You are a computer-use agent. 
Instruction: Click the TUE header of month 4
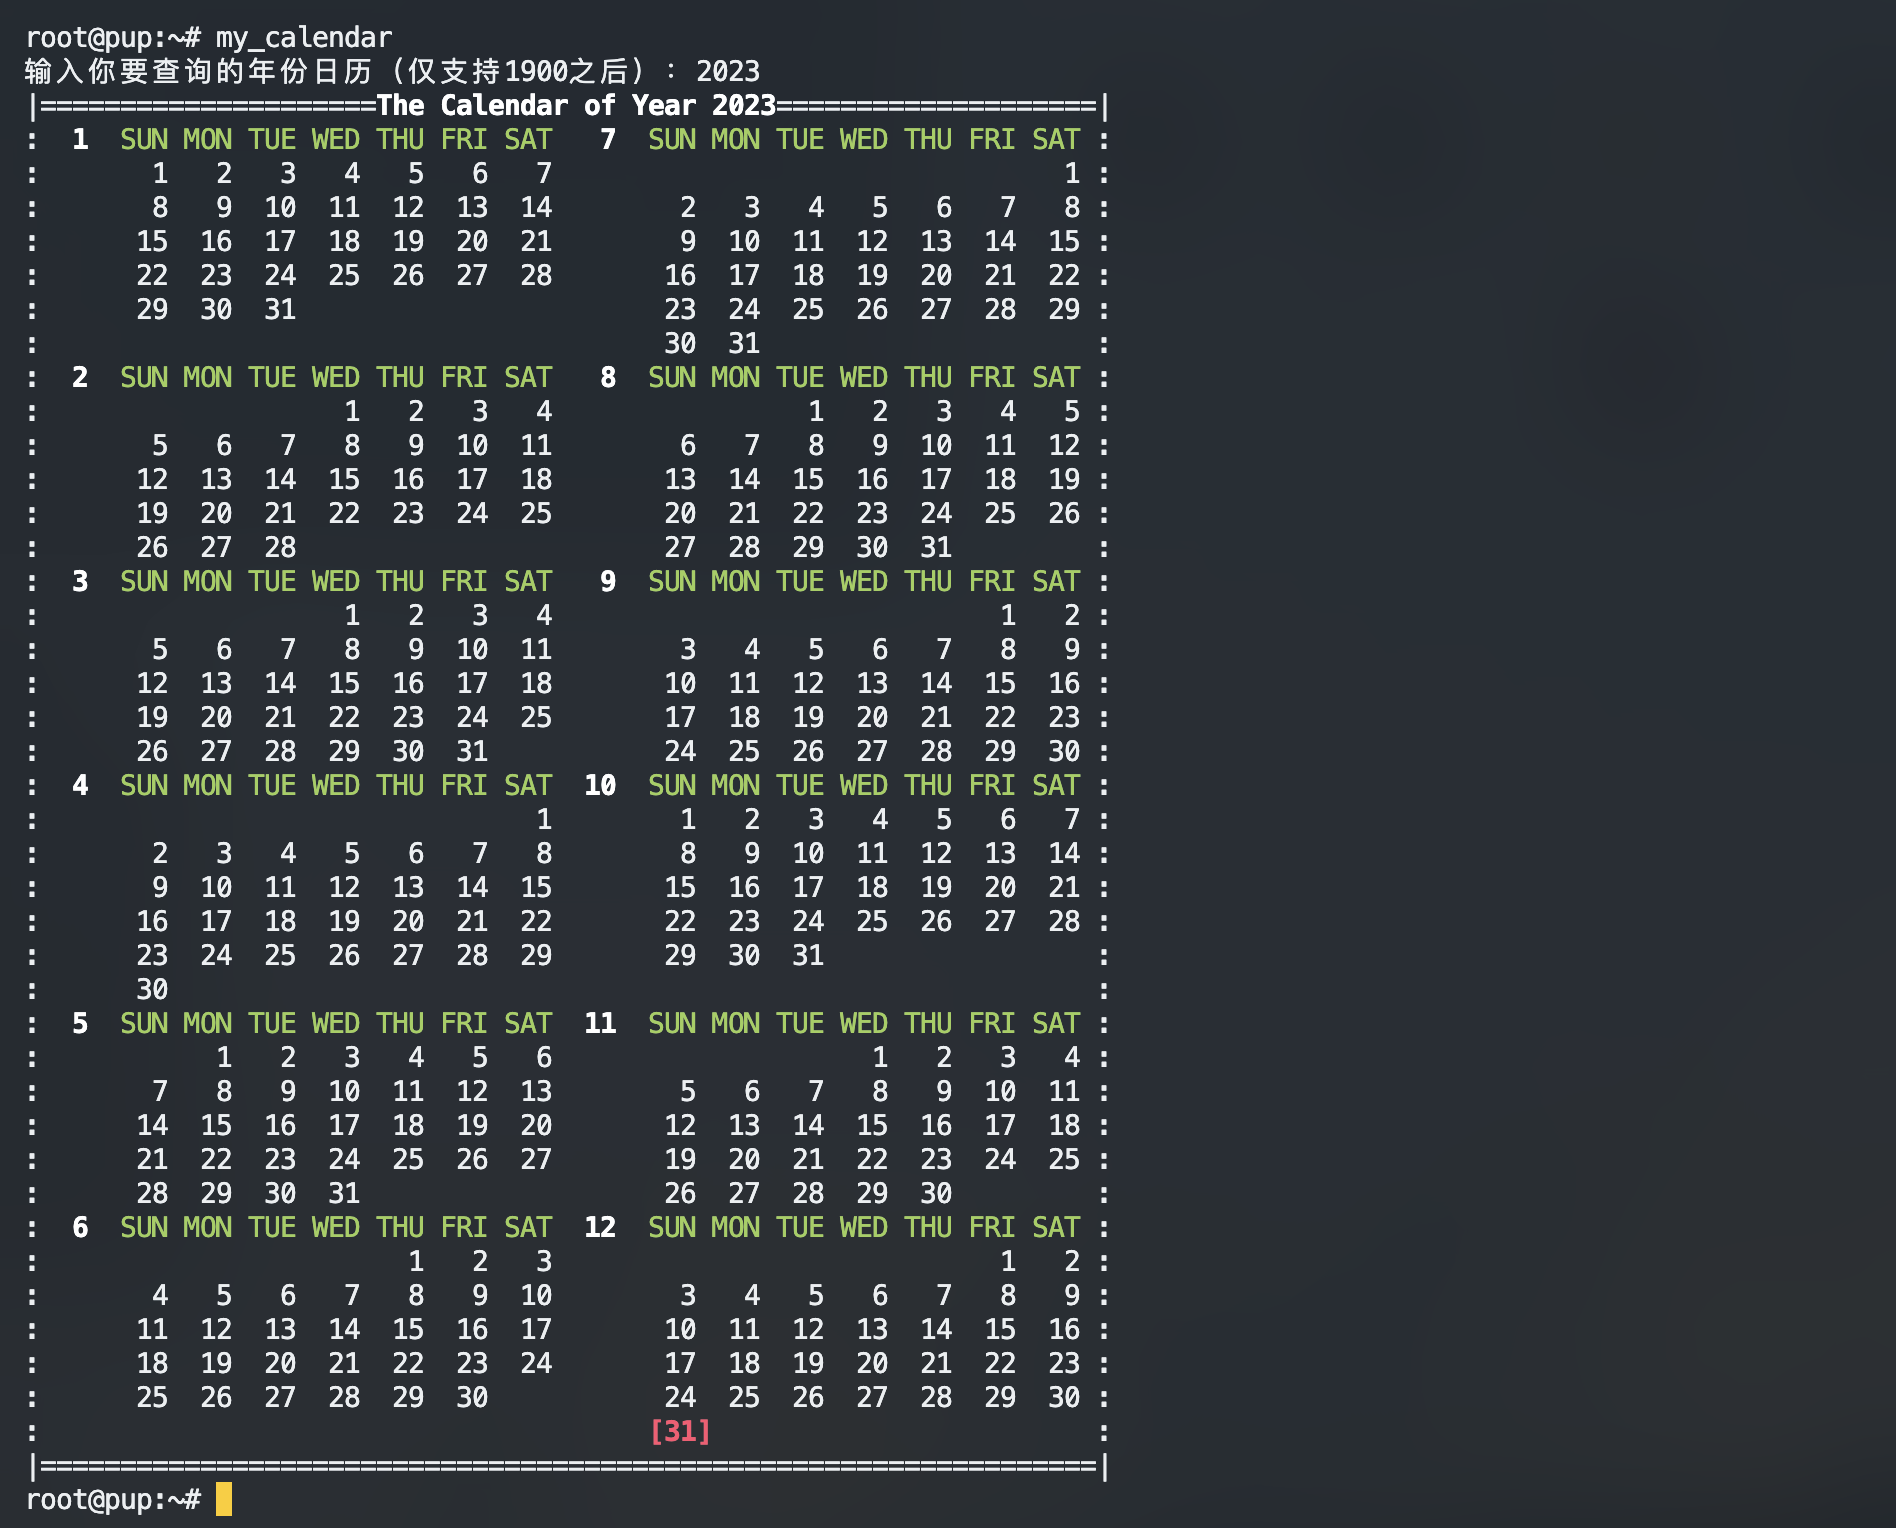[272, 785]
